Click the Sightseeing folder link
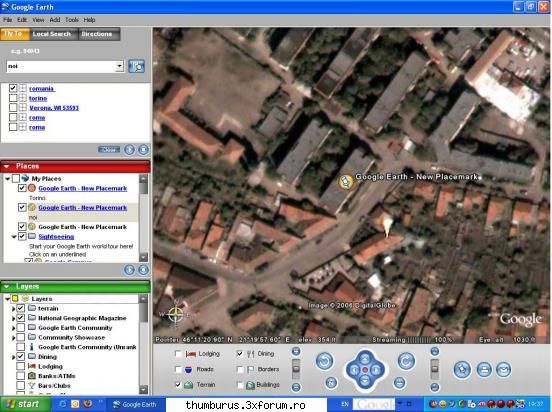 point(56,237)
